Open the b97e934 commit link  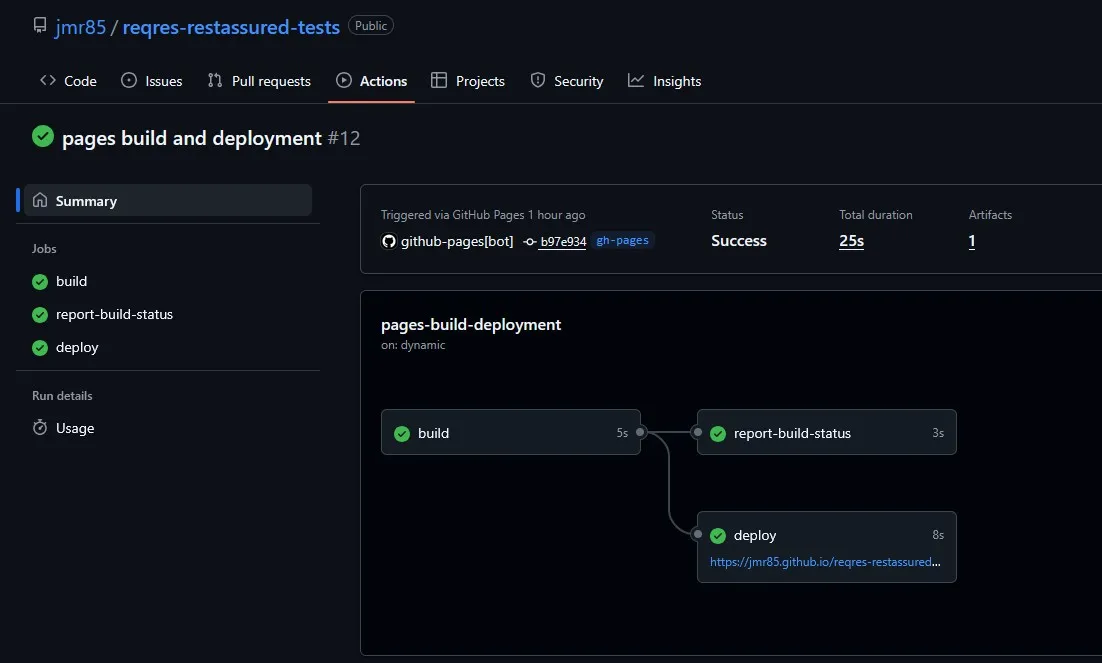click(x=562, y=241)
